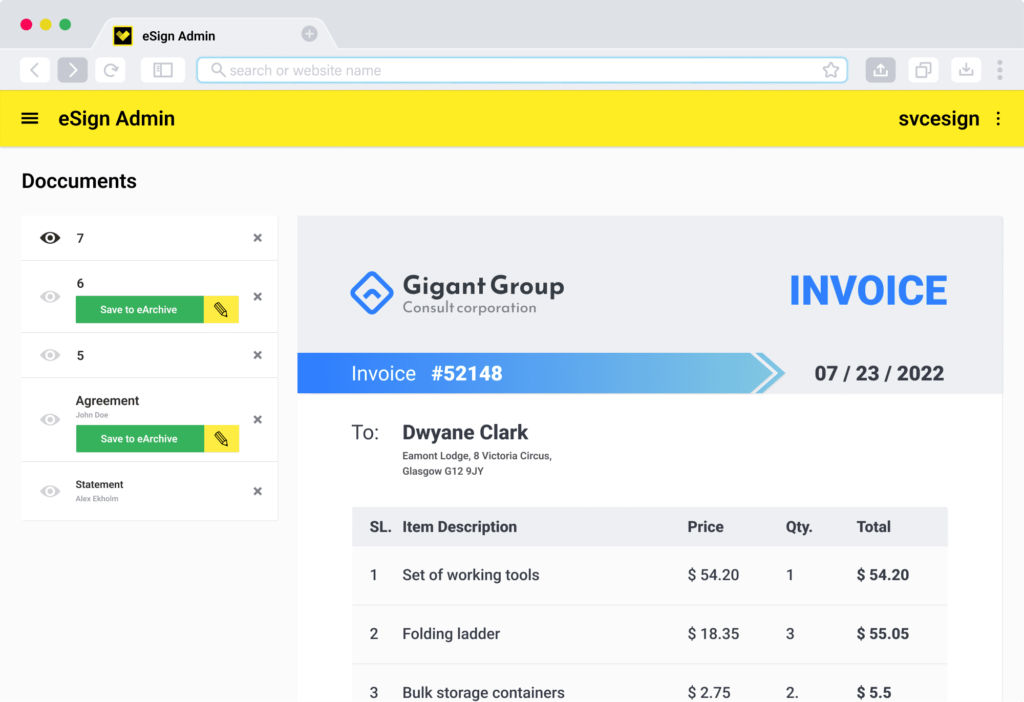Screen dimensions: 1024x702
Task: Click the Eamont Lodge address line
Action: [477, 456]
